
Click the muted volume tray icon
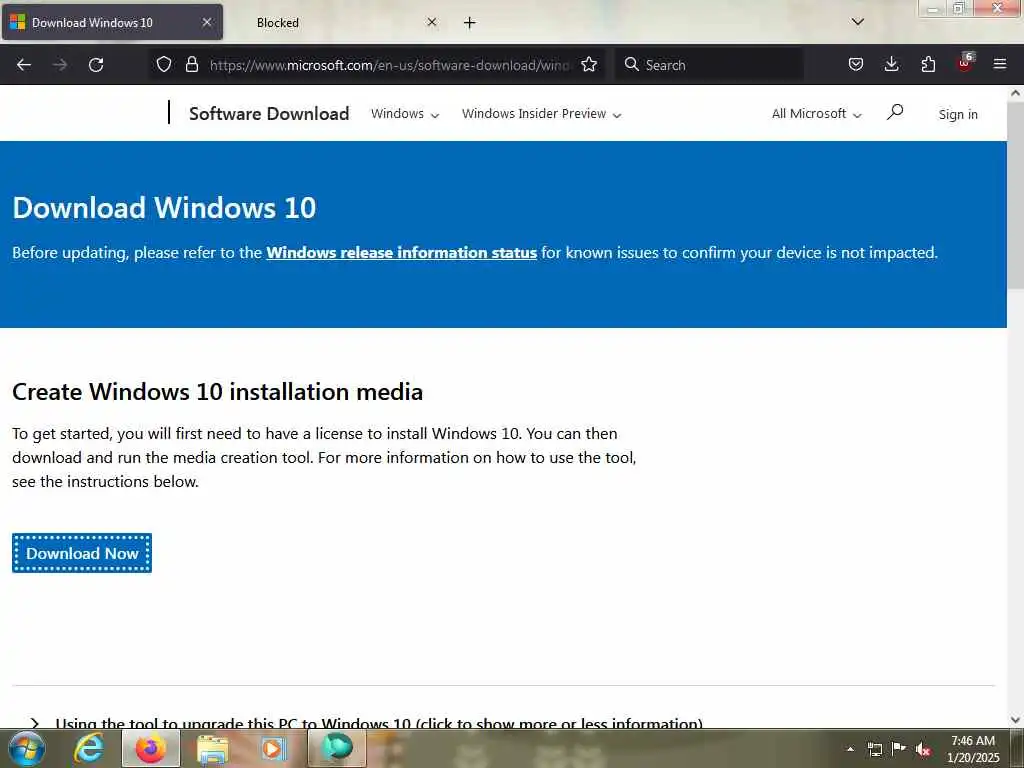click(x=923, y=749)
